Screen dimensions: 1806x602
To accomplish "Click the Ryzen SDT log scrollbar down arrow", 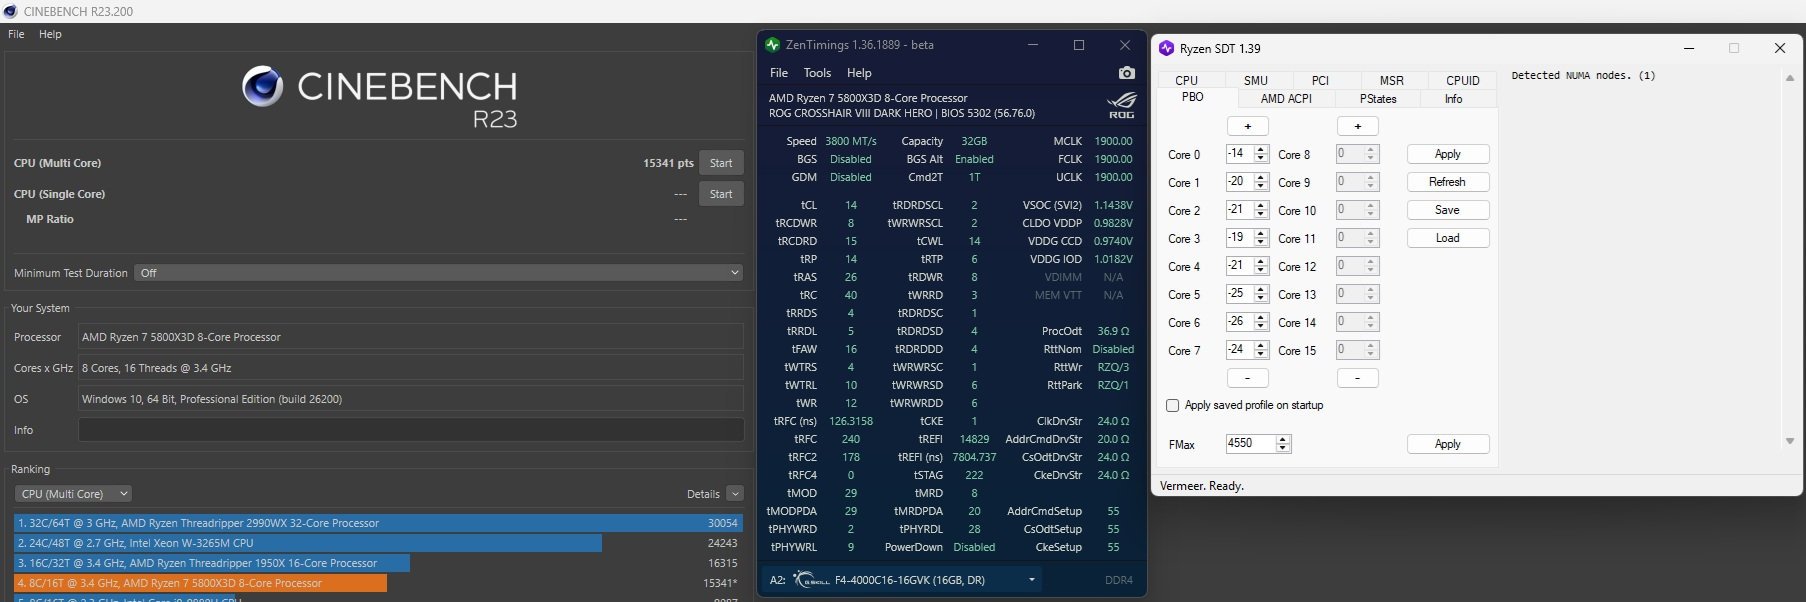I will 1790,441.
